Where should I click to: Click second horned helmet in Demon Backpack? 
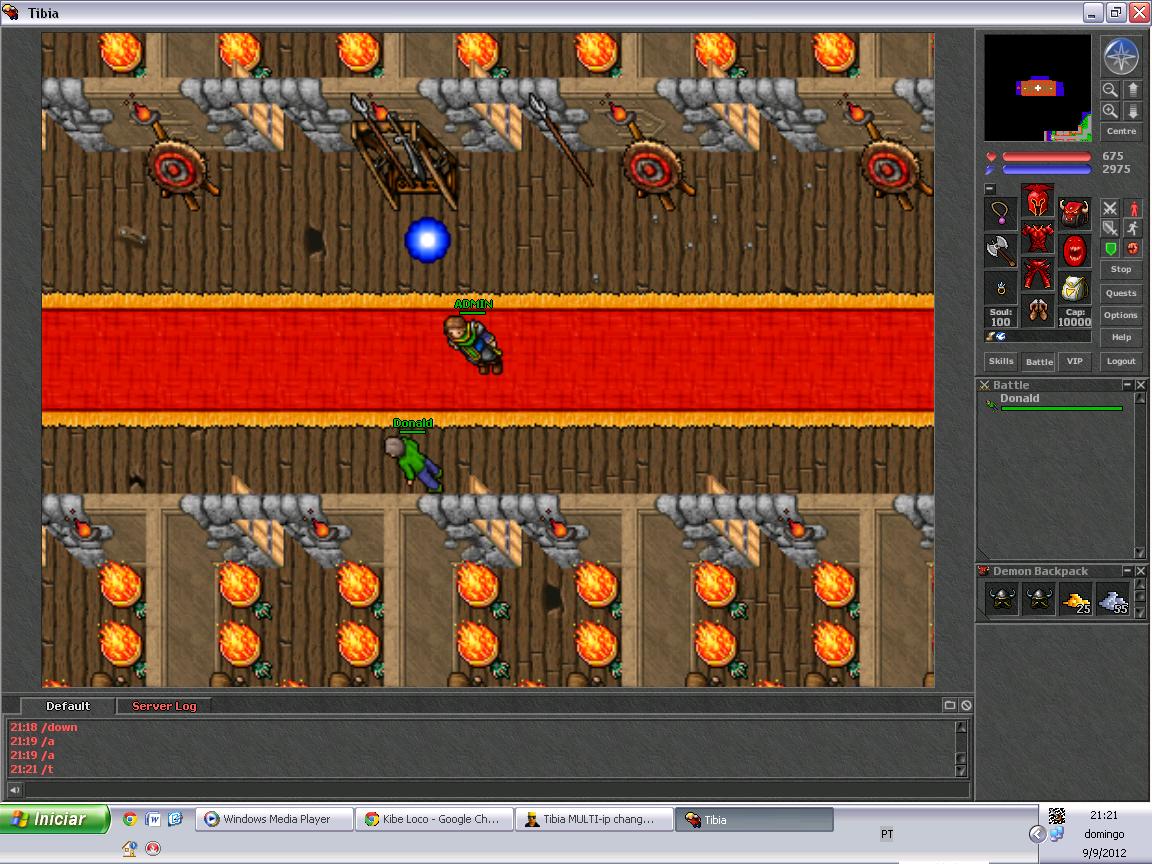tap(1039, 599)
